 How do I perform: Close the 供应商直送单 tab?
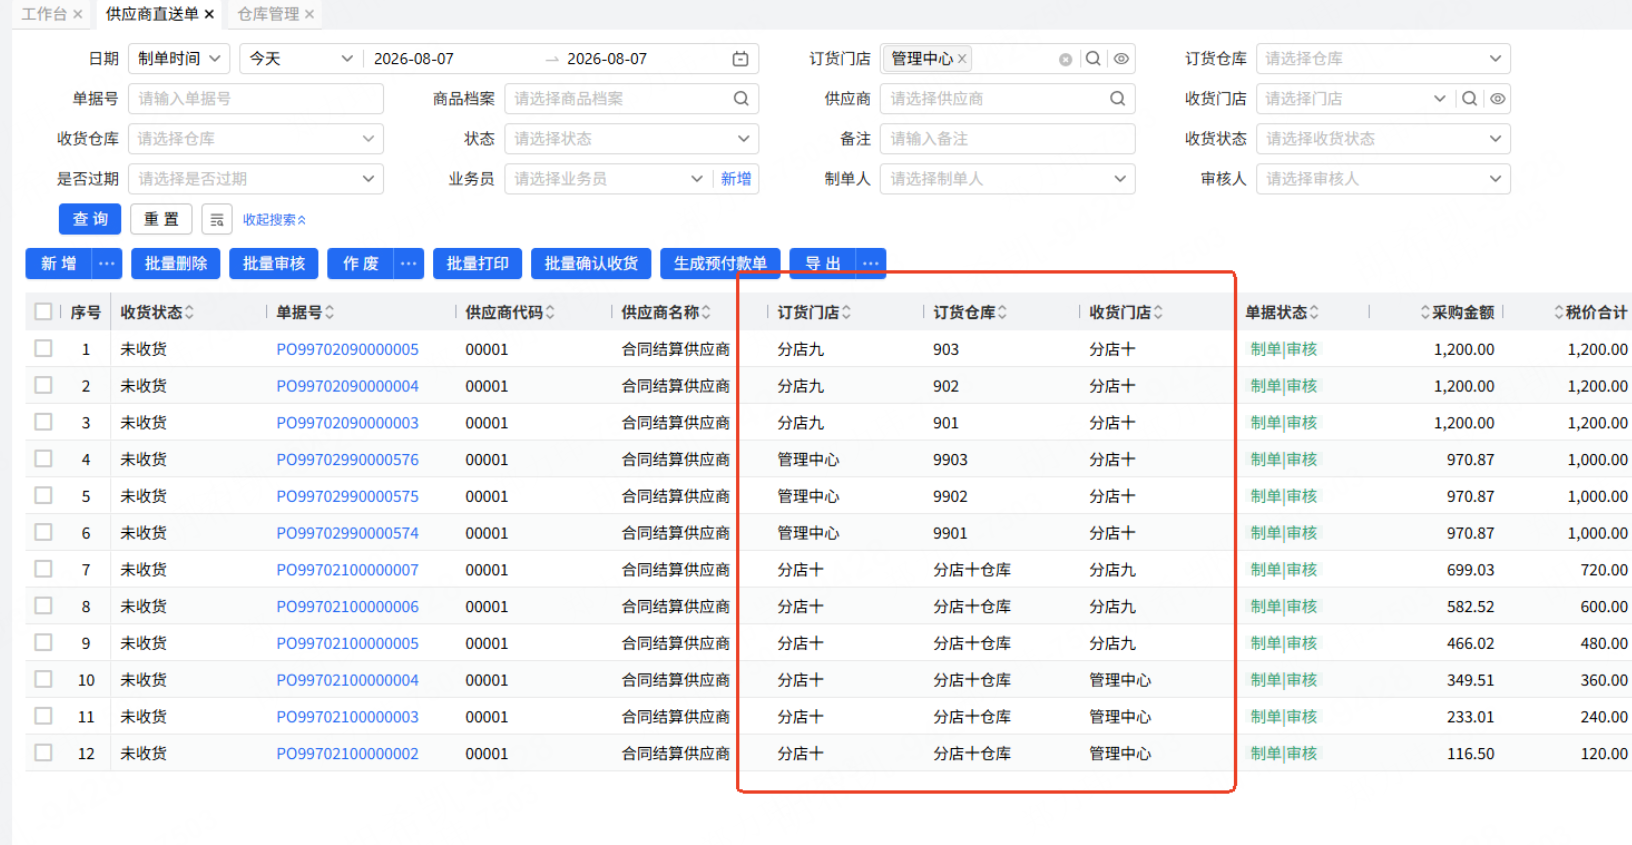pyautogui.click(x=209, y=14)
